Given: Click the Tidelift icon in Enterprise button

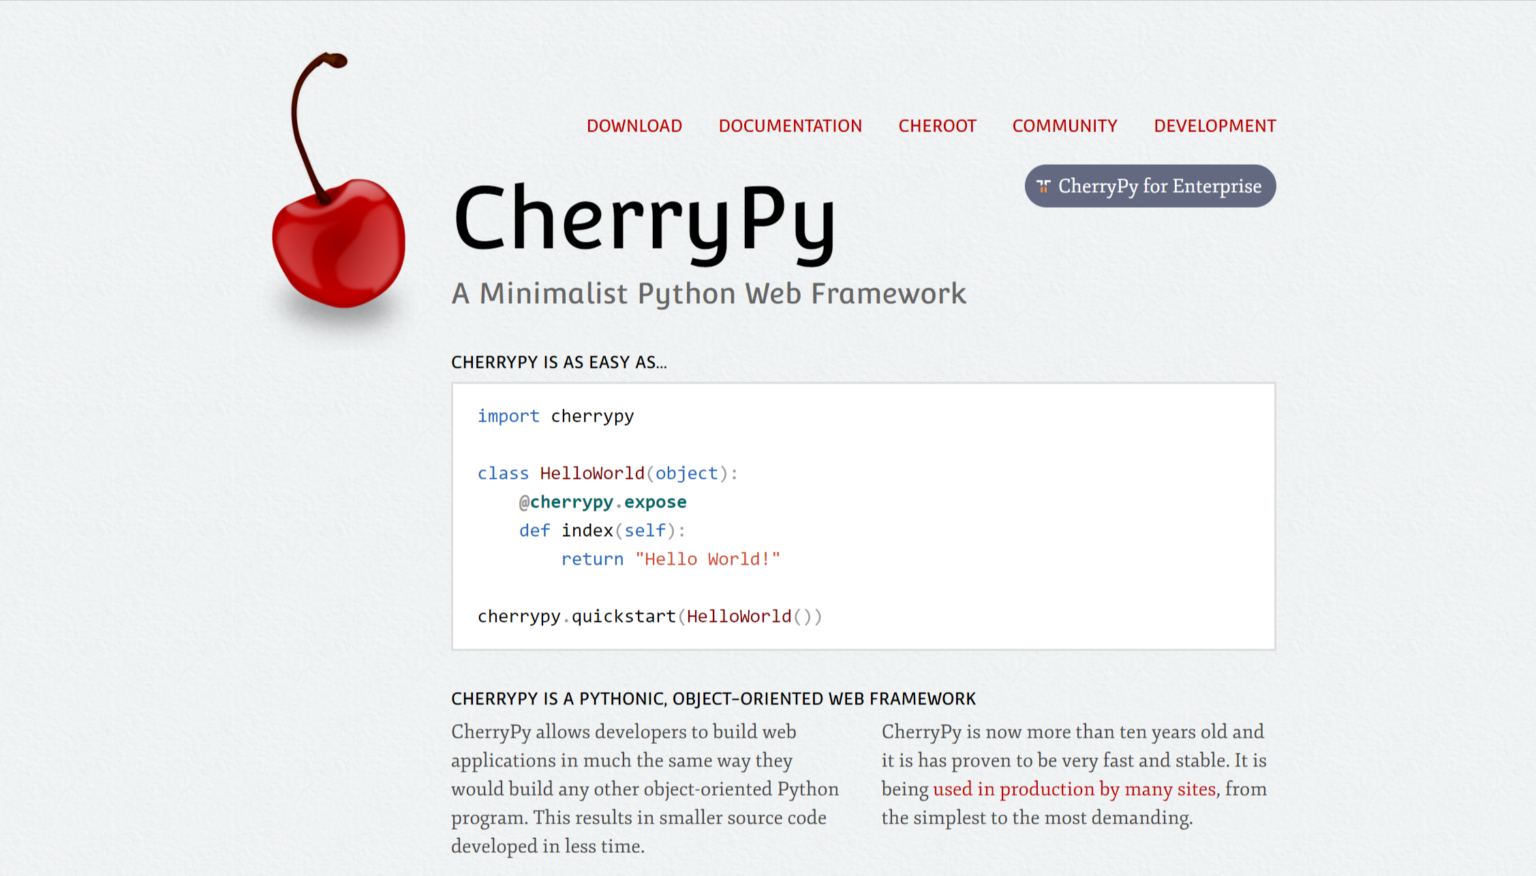Looking at the screenshot, I should pos(1043,186).
